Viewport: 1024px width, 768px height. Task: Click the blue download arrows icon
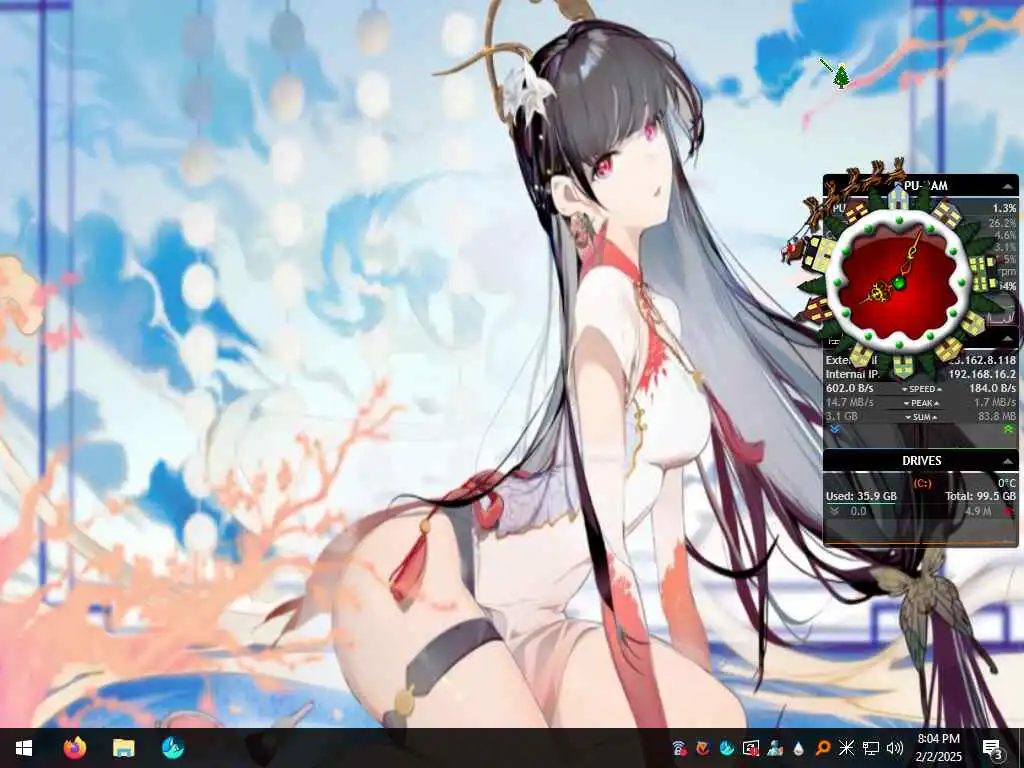pyautogui.click(x=835, y=429)
